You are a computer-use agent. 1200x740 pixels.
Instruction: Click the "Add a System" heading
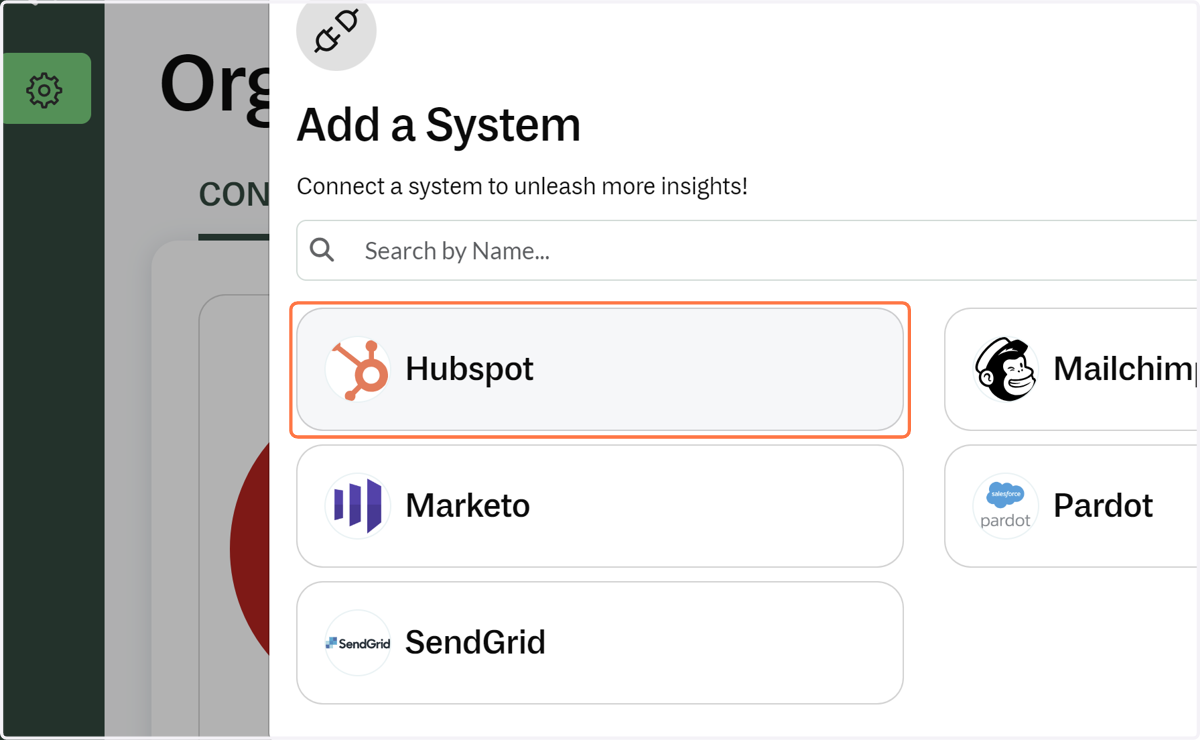(x=439, y=126)
